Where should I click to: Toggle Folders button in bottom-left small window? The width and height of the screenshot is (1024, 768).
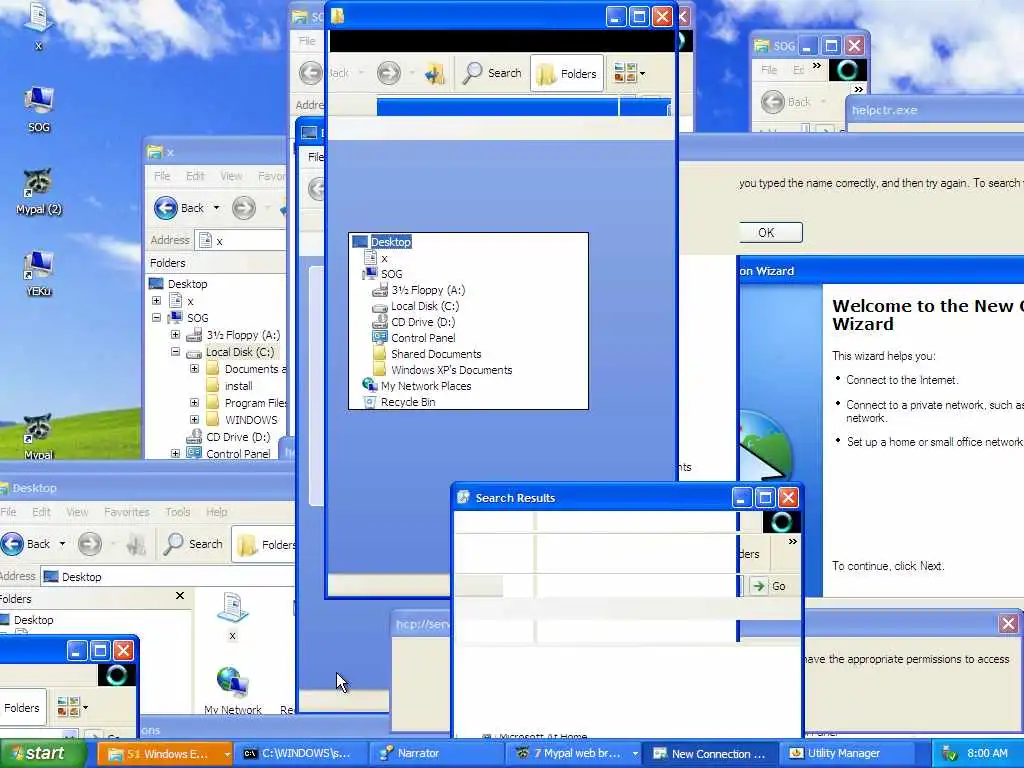(22, 707)
